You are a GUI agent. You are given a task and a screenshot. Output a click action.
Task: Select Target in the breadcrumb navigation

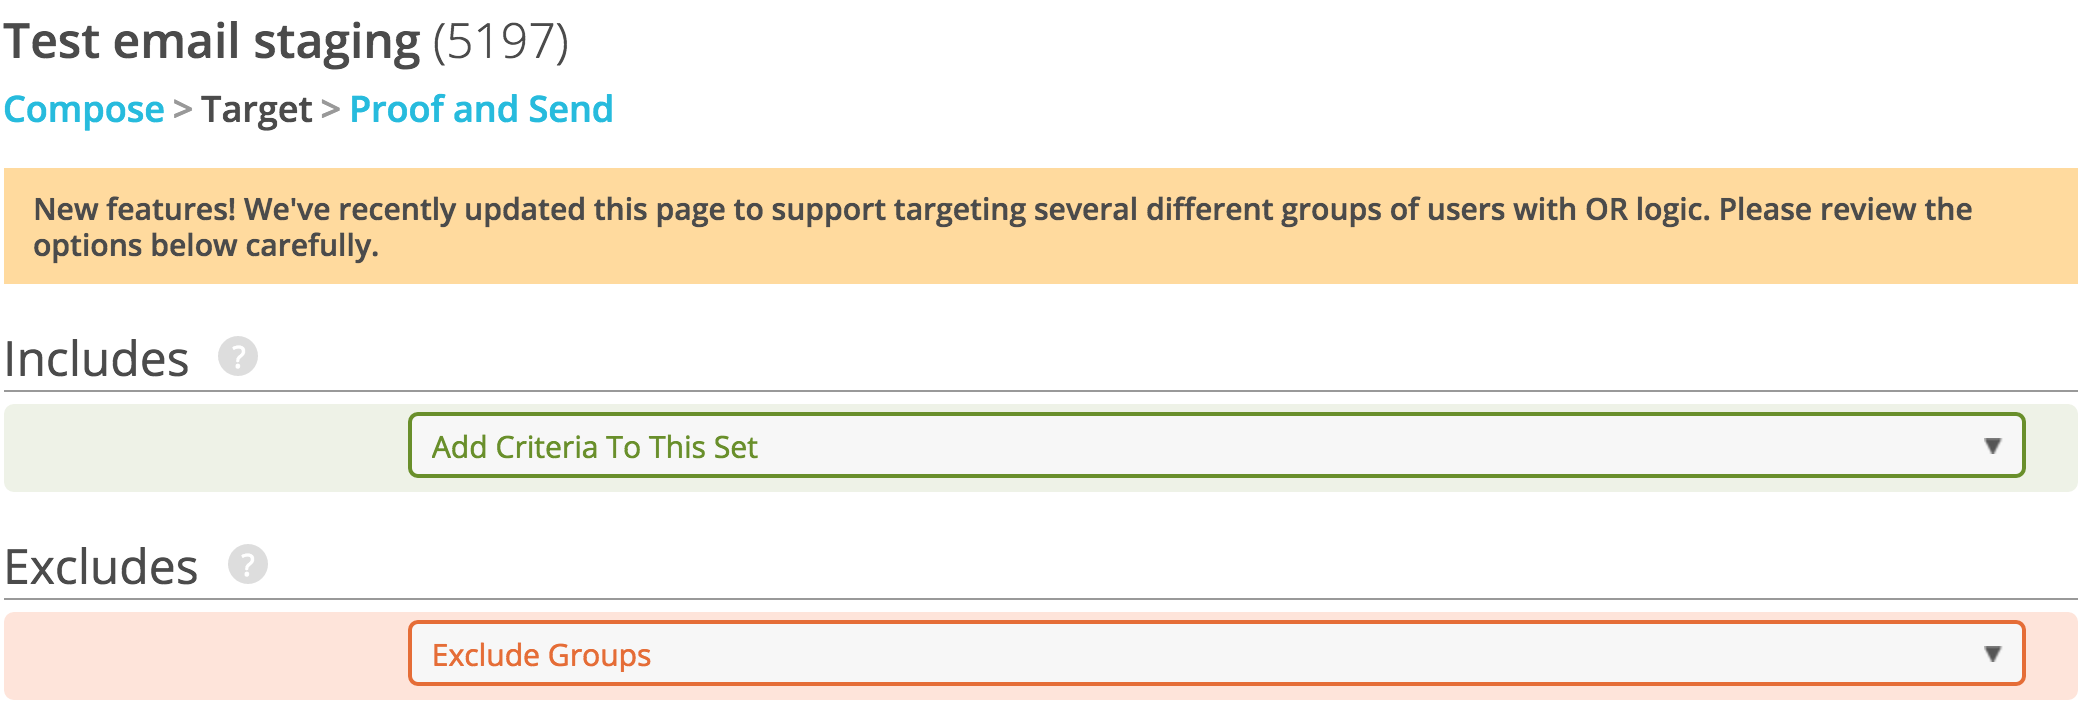tap(256, 109)
